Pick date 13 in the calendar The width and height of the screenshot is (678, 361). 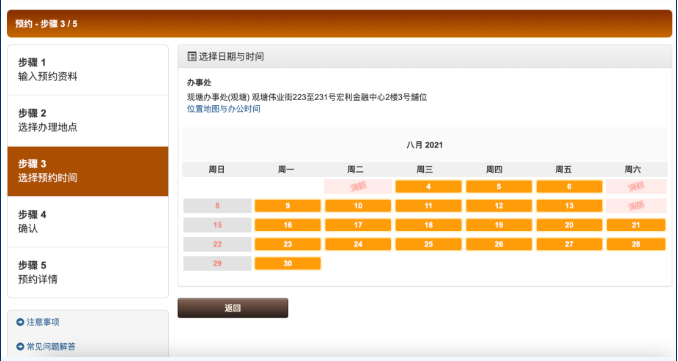(569, 206)
